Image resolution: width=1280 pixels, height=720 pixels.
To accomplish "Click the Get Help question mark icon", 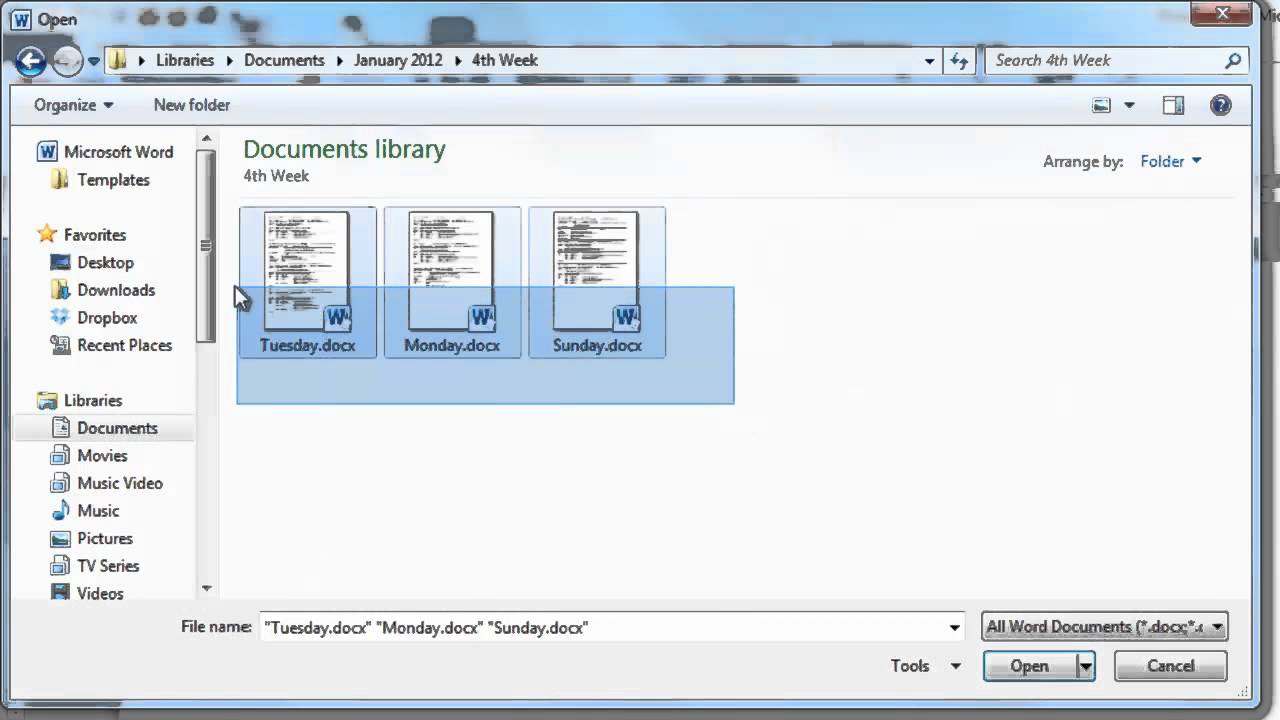I will (x=1220, y=105).
